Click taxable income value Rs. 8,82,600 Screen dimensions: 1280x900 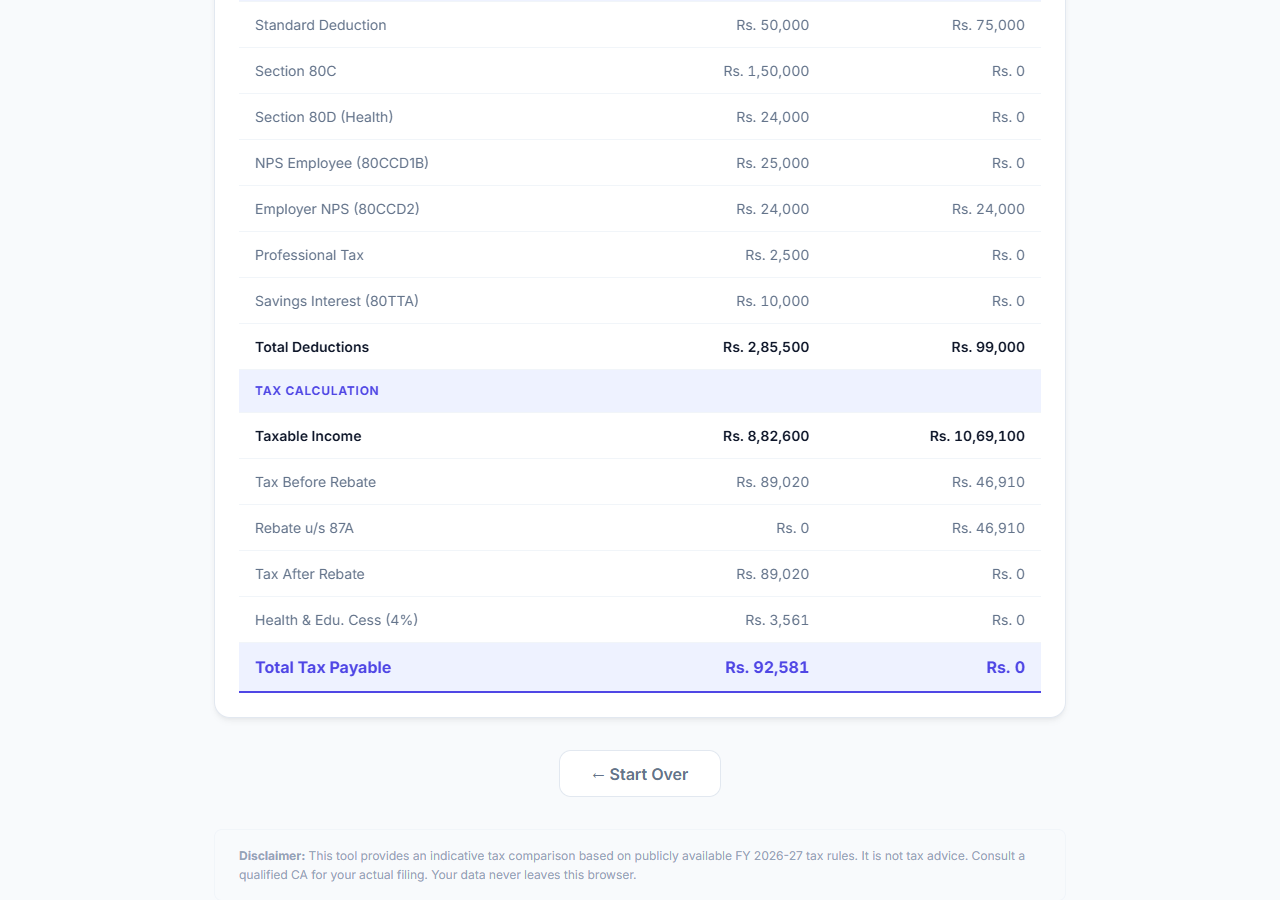(x=766, y=436)
